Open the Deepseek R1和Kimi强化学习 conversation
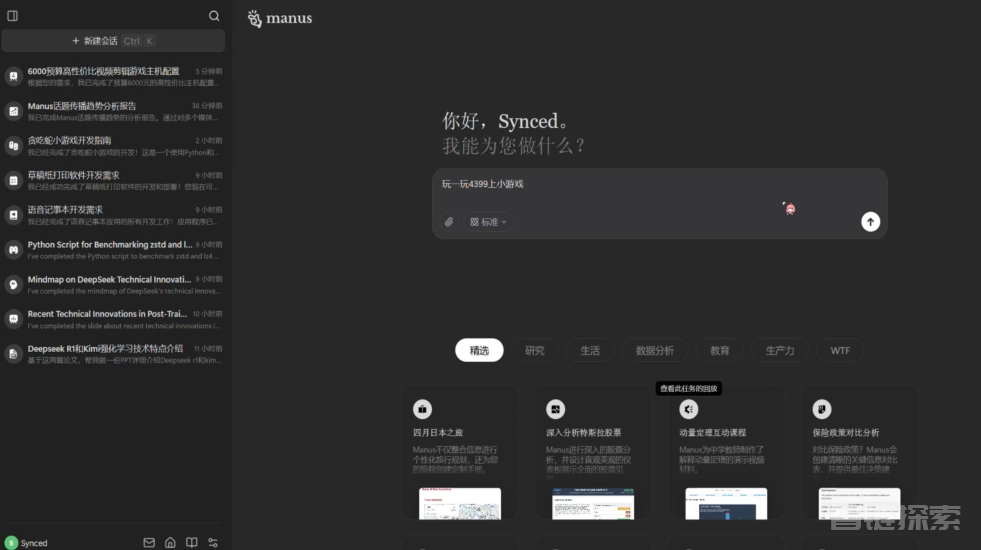The width and height of the screenshot is (981, 550). [113, 354]
